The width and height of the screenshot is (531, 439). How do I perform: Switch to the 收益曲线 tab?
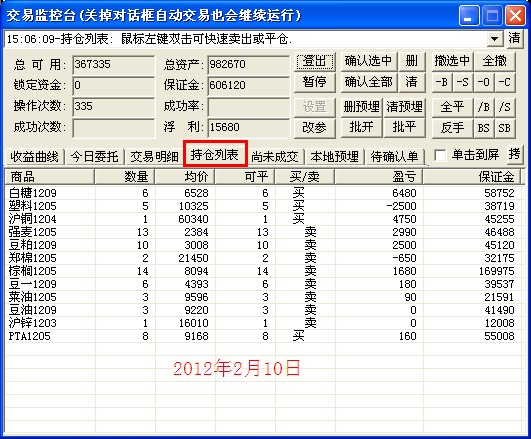coord(34,157)
